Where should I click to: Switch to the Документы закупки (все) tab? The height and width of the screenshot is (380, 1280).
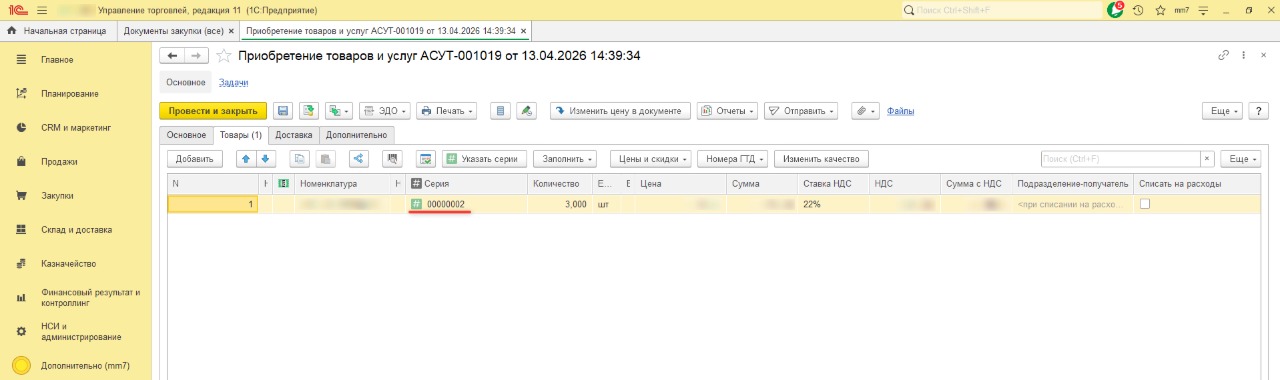173,31
